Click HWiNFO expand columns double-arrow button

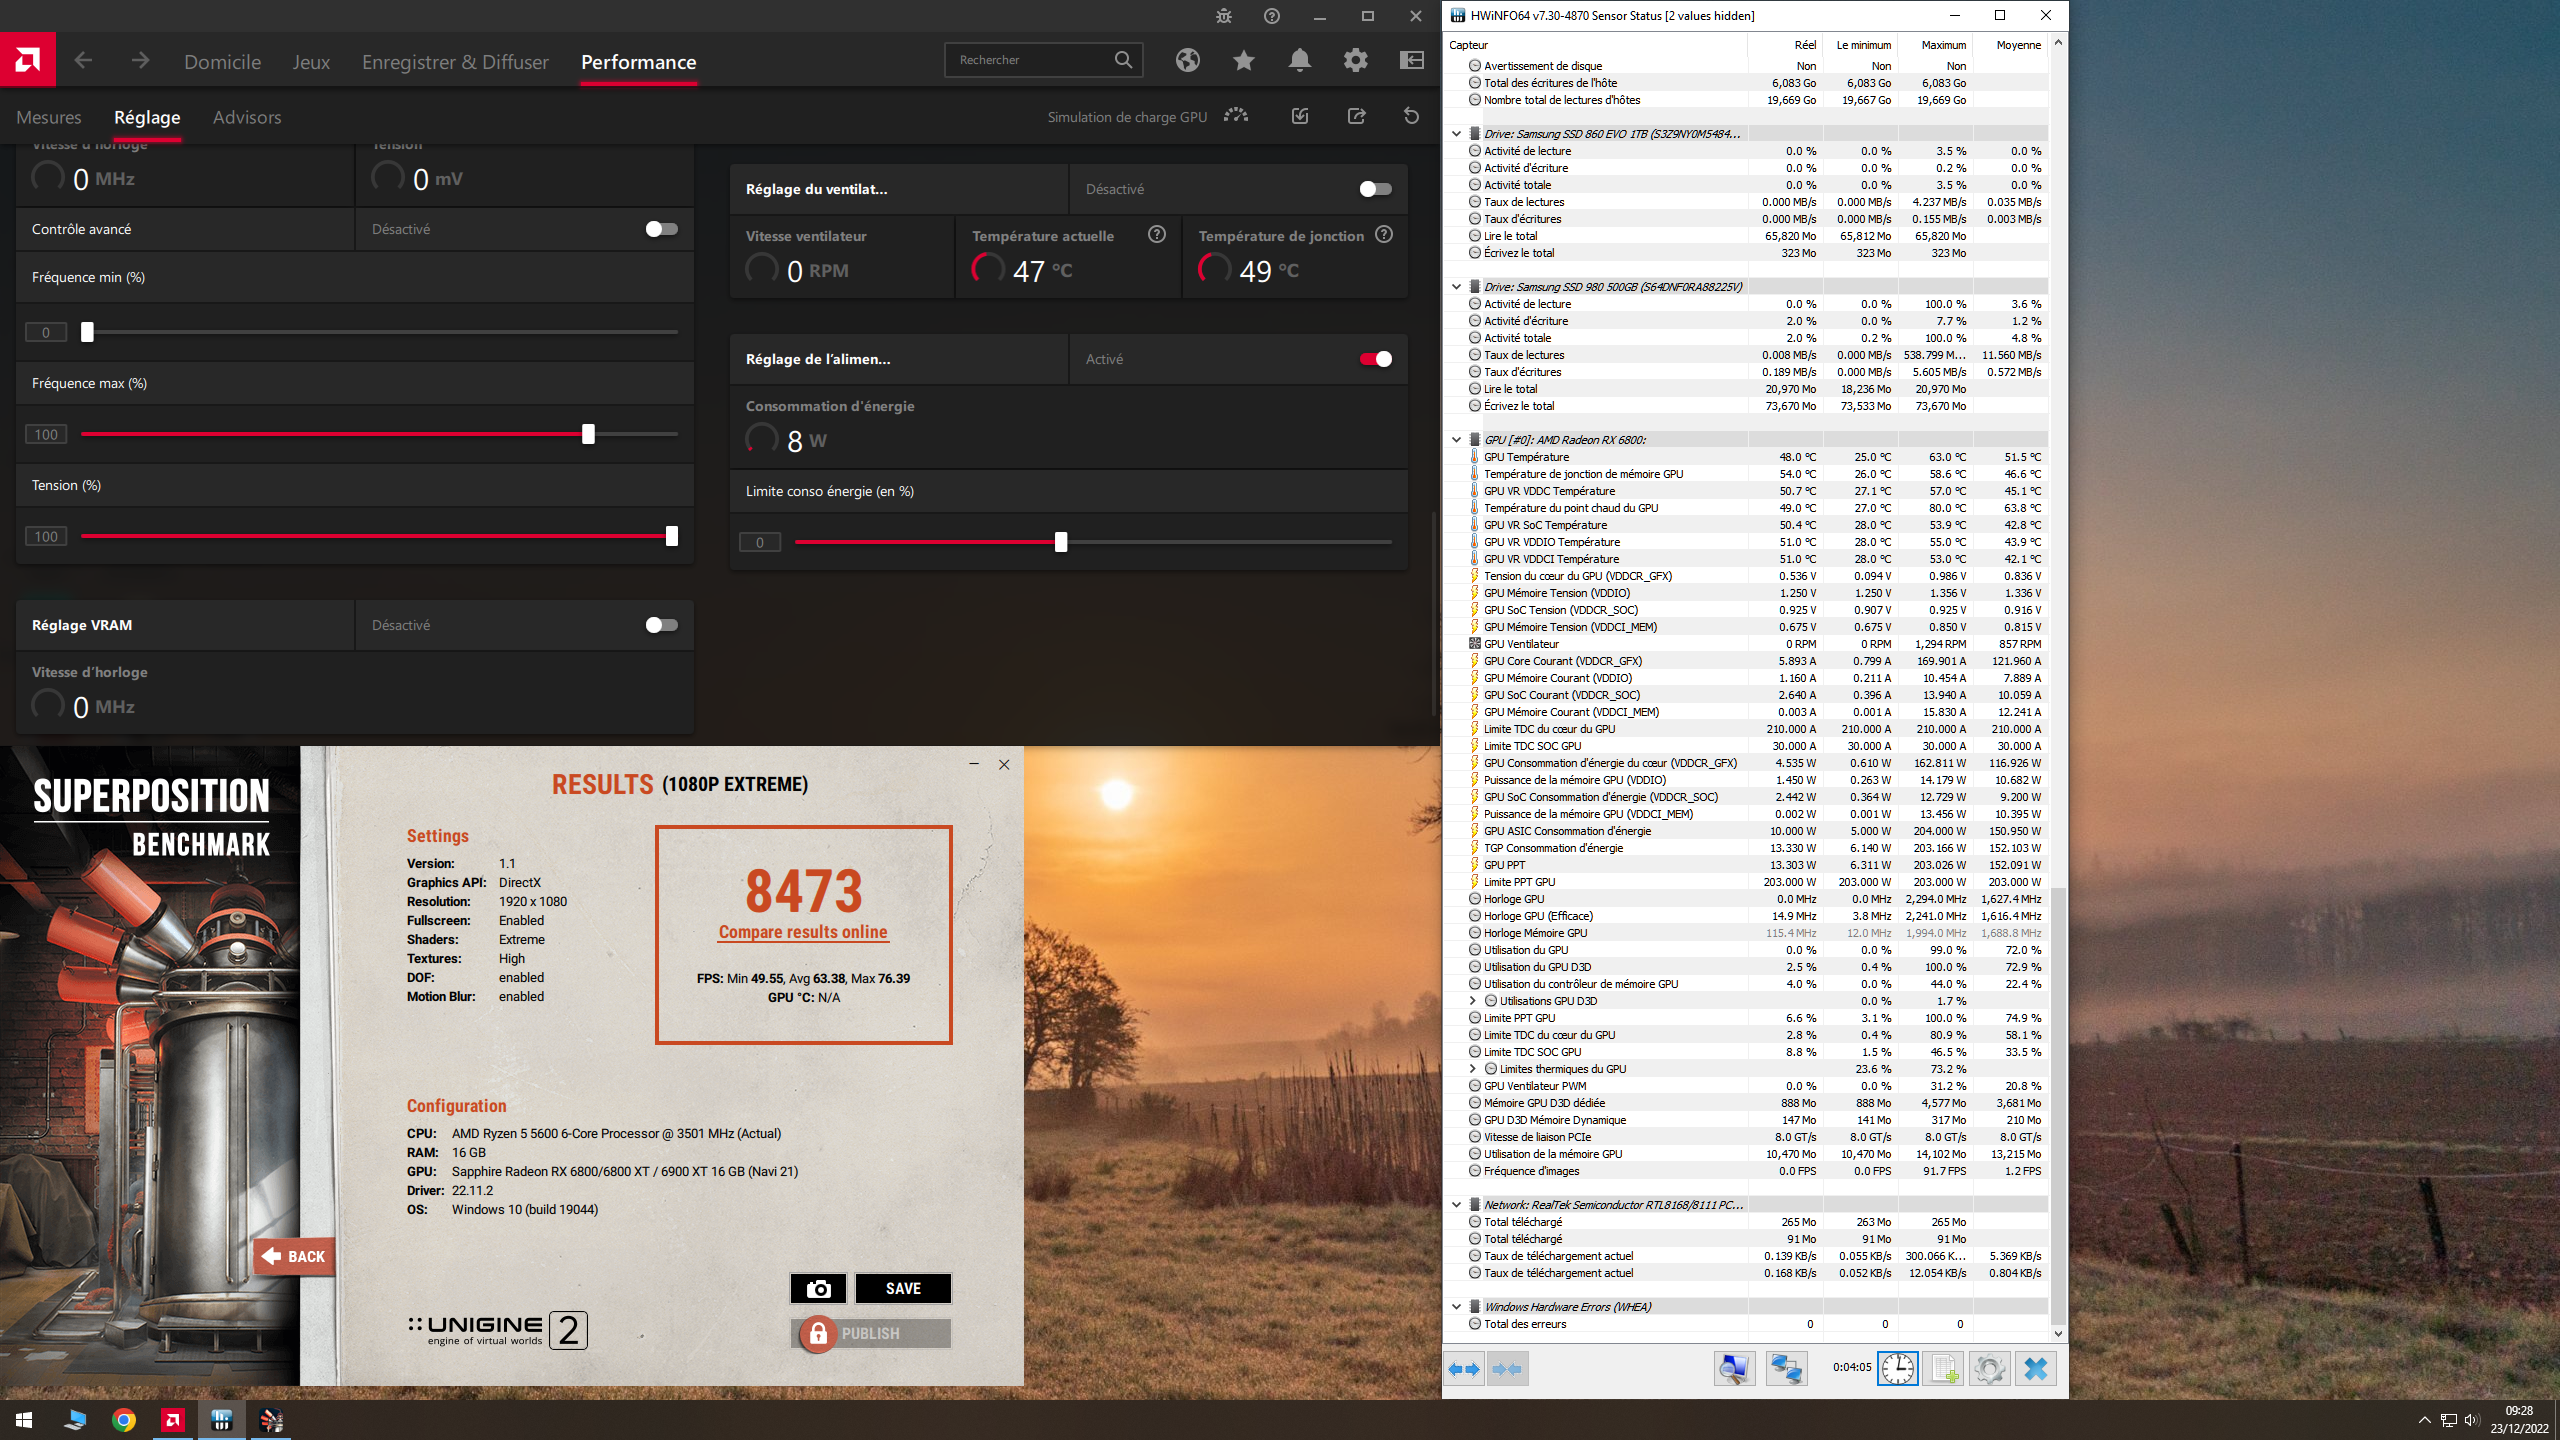pyautogui.click(x=1465, y=1369)
